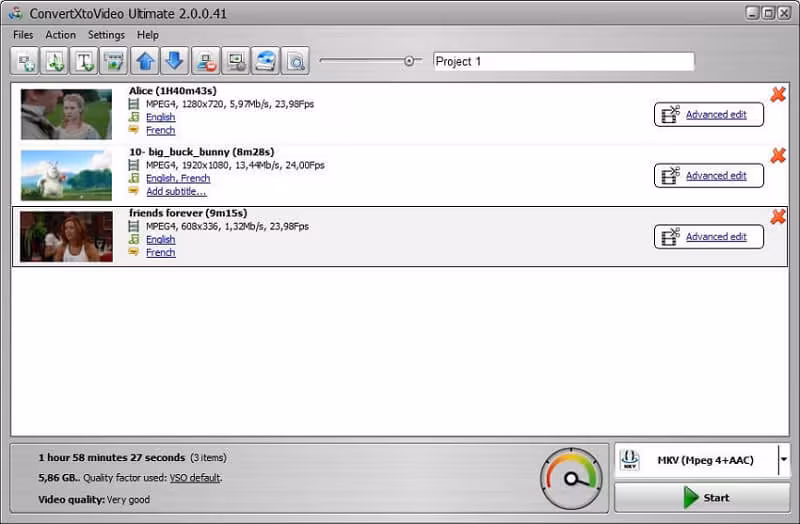Maximize the ConvertXtoVideo window
This screenshot has height=524, width=800.
pyautogui.click(x=768, y=13)
